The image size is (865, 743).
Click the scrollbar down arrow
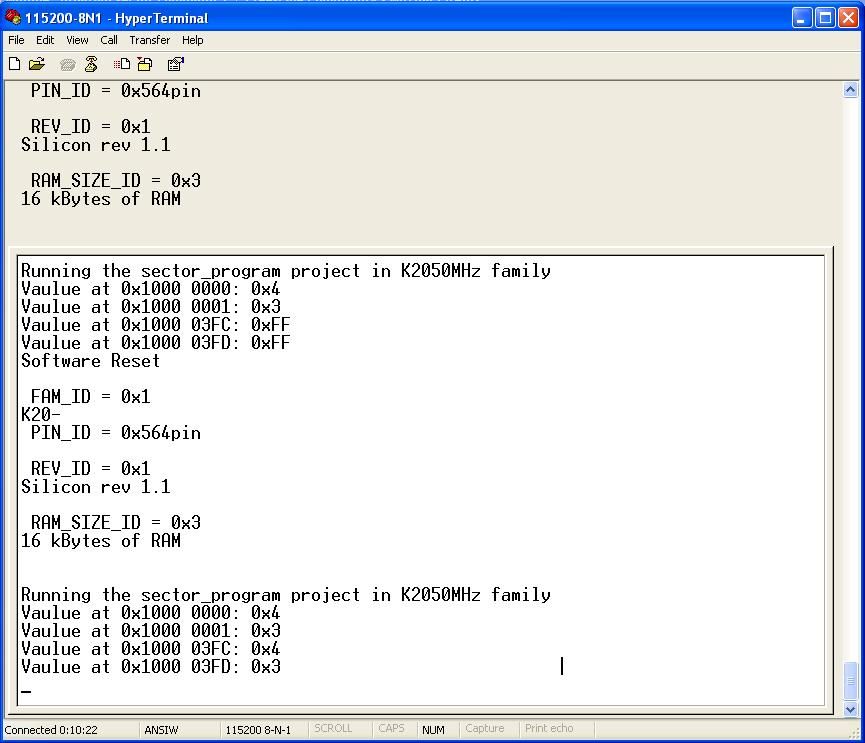850,709
